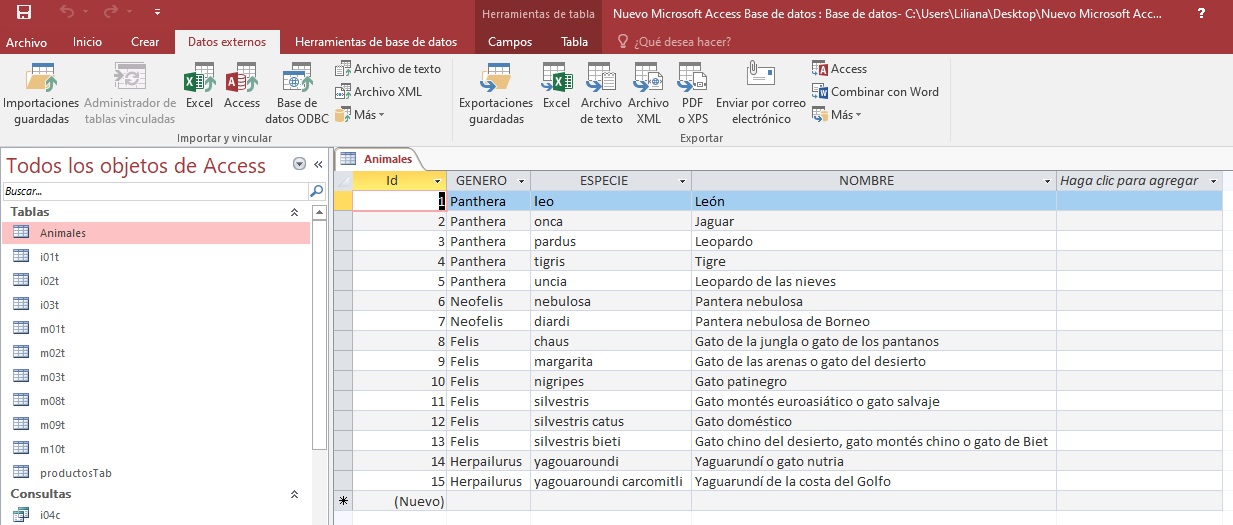
Task: Click cell Gato doméstico
Action: pos(874,421)
